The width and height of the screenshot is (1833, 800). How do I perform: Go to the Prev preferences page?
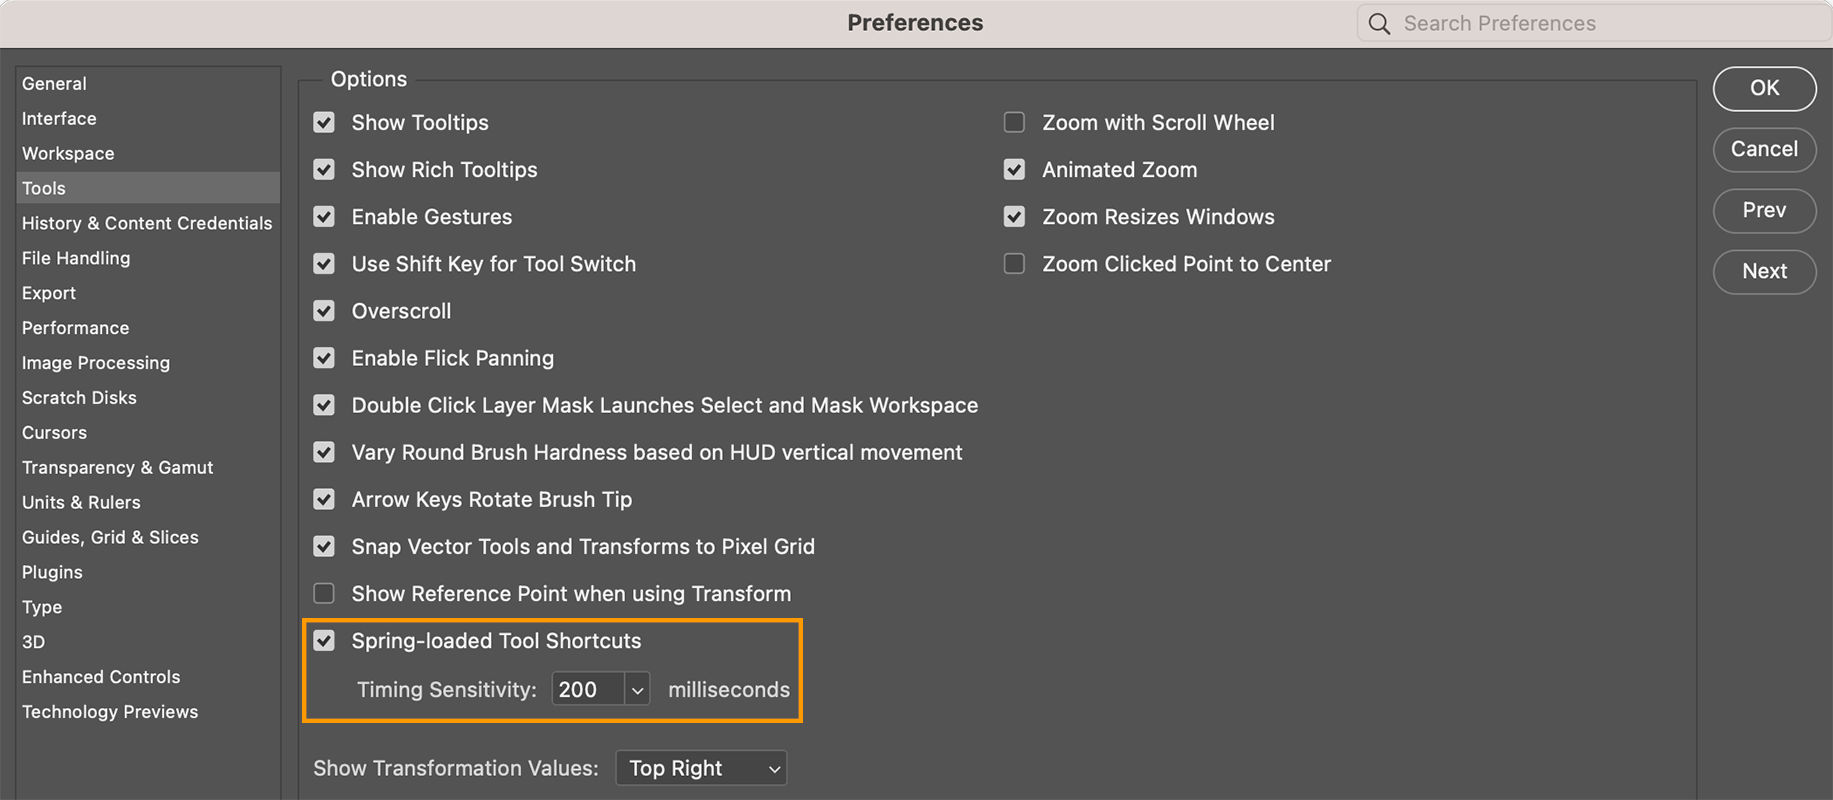1764,210
